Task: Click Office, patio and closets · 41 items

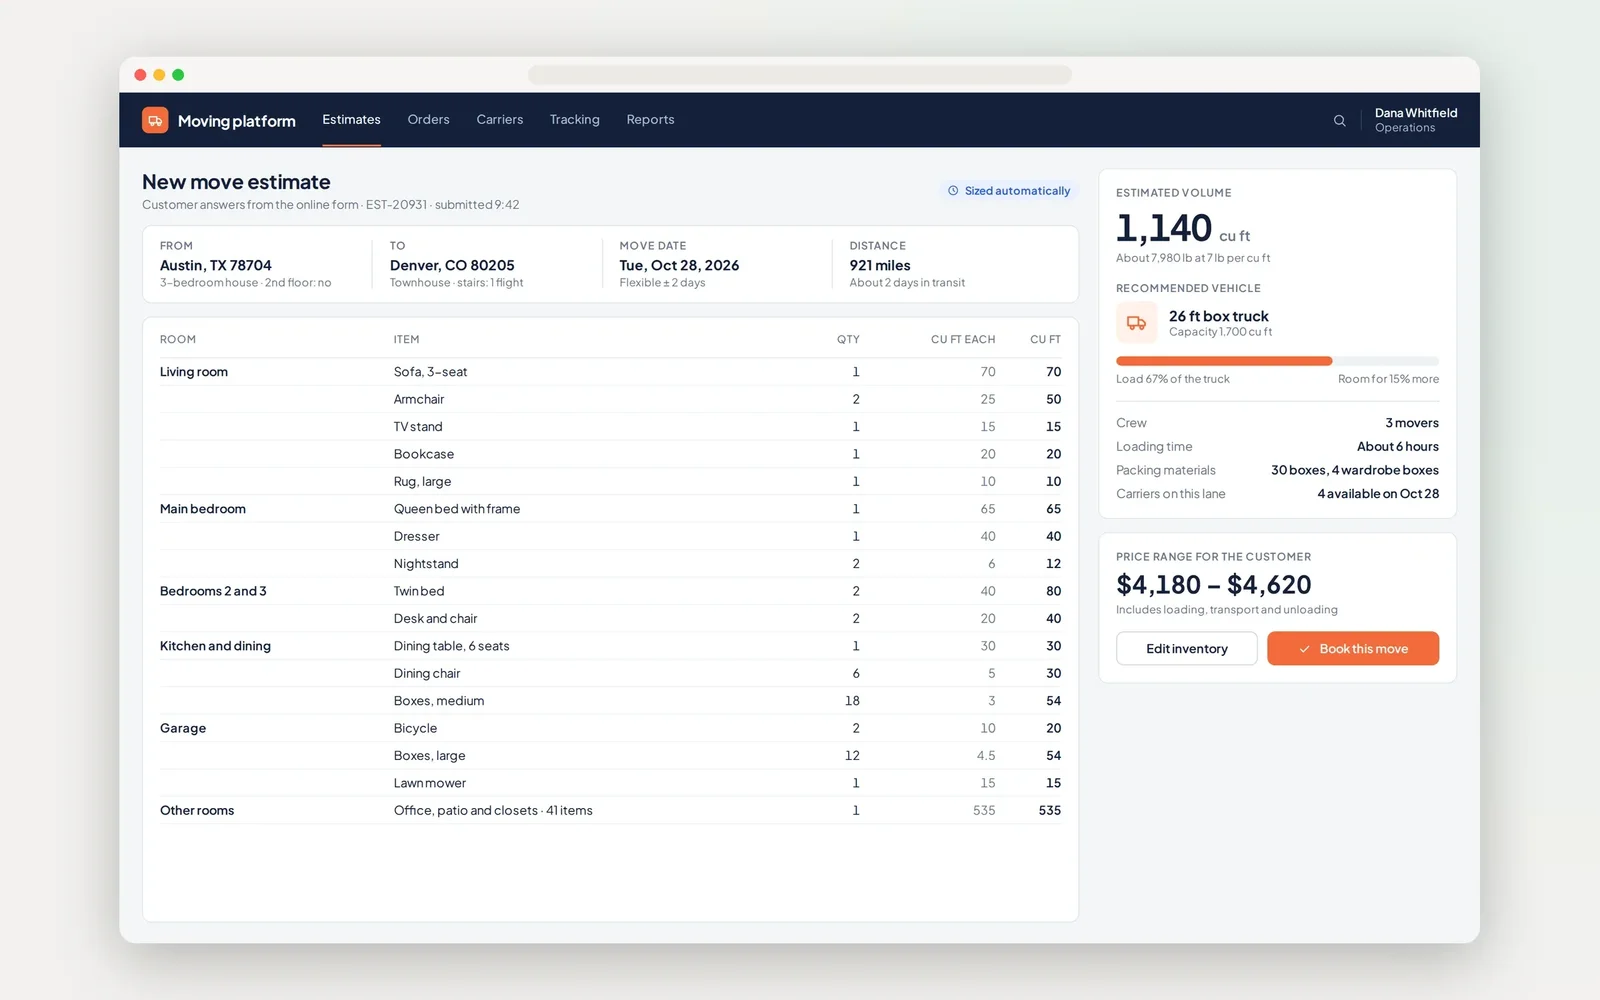Action: click(493, 811)
